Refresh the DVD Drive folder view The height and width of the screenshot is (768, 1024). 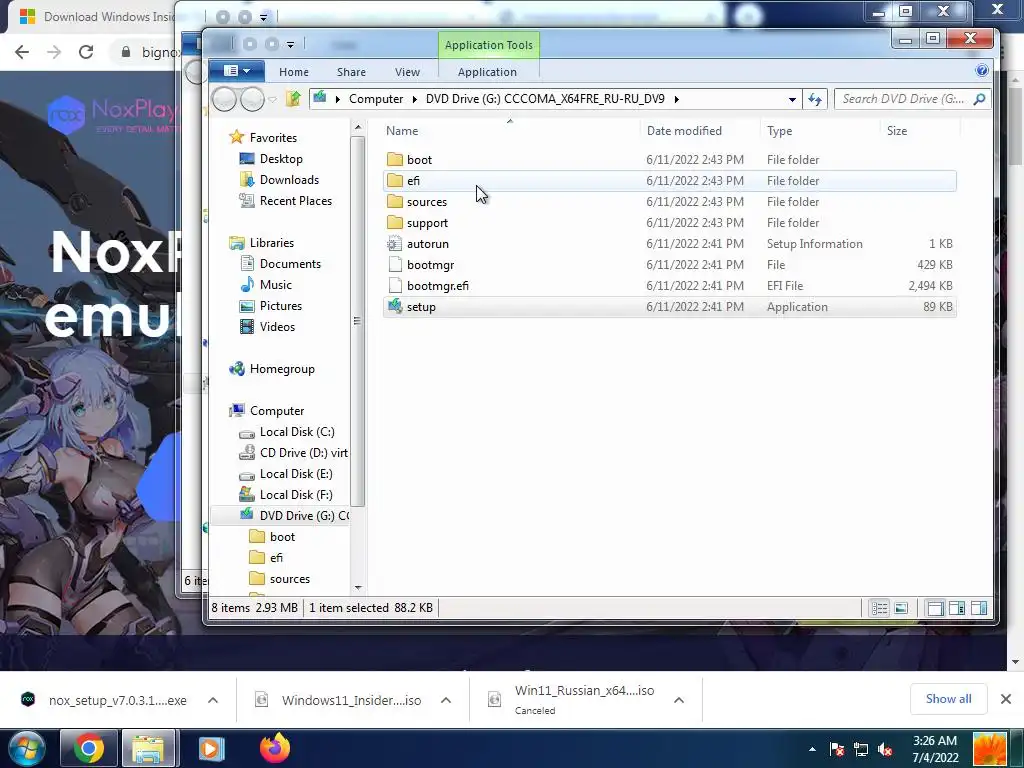[x=814, y=99]
